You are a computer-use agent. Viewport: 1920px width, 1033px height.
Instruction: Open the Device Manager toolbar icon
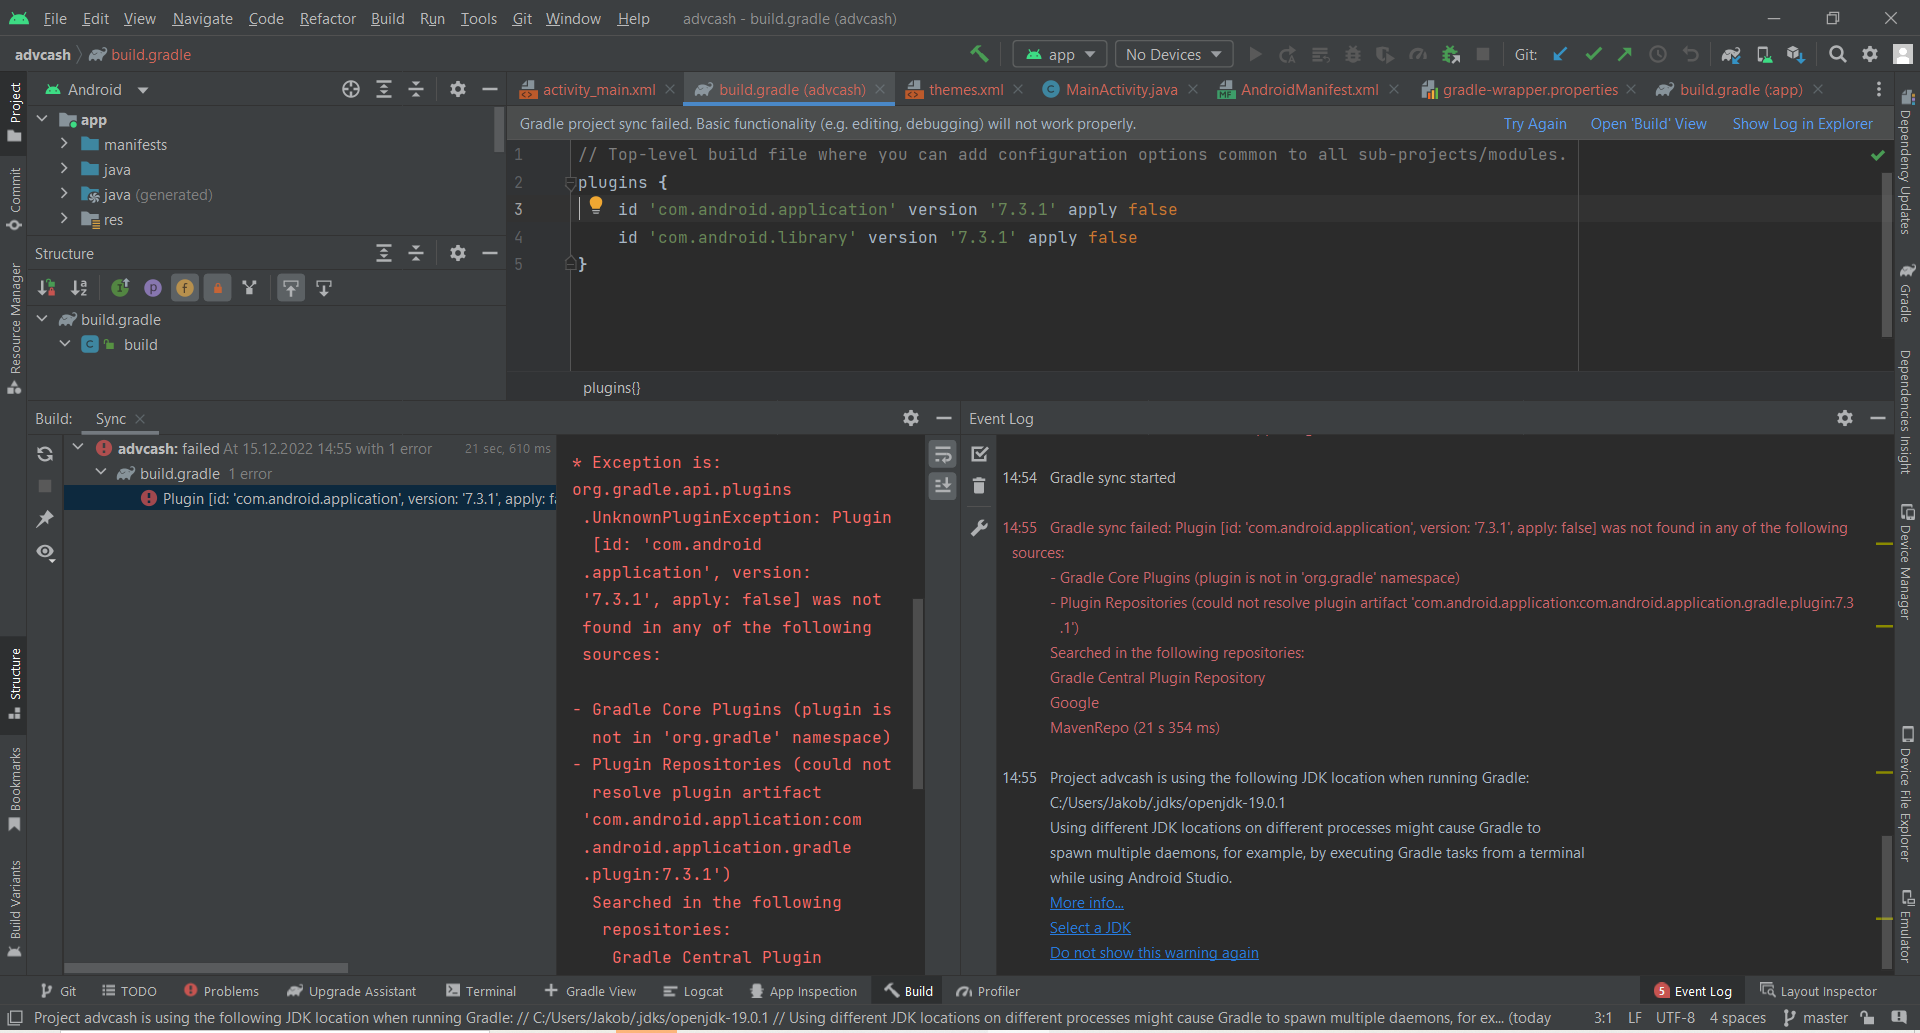[x=1764, y=54]
